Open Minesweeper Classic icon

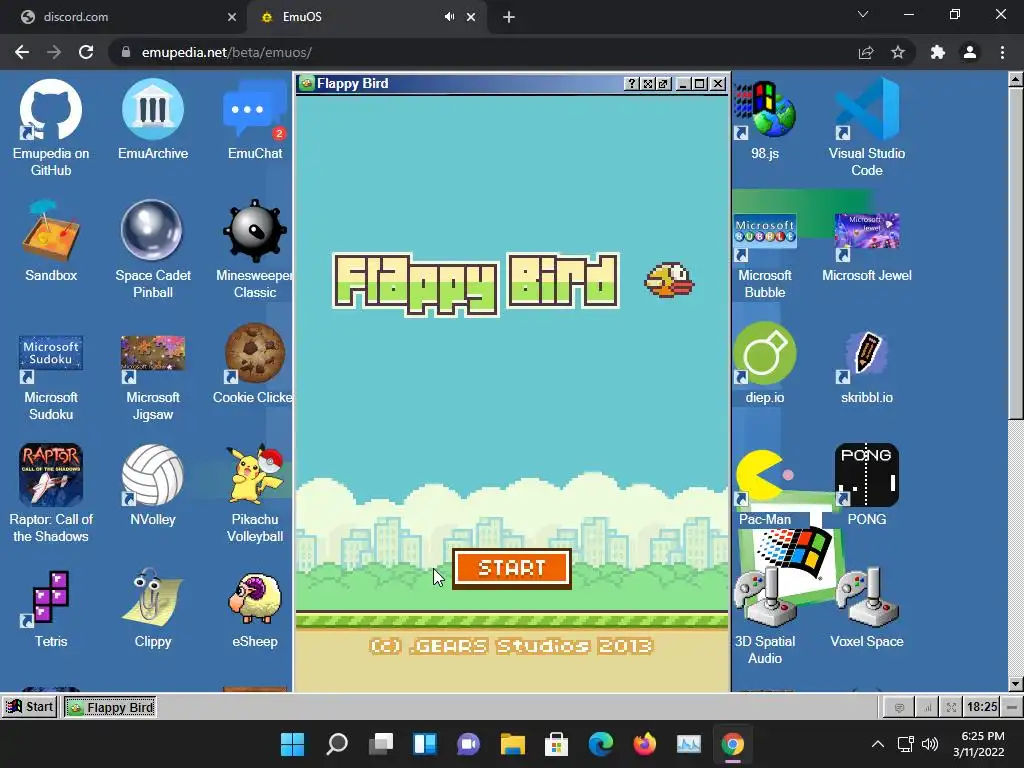255,249
